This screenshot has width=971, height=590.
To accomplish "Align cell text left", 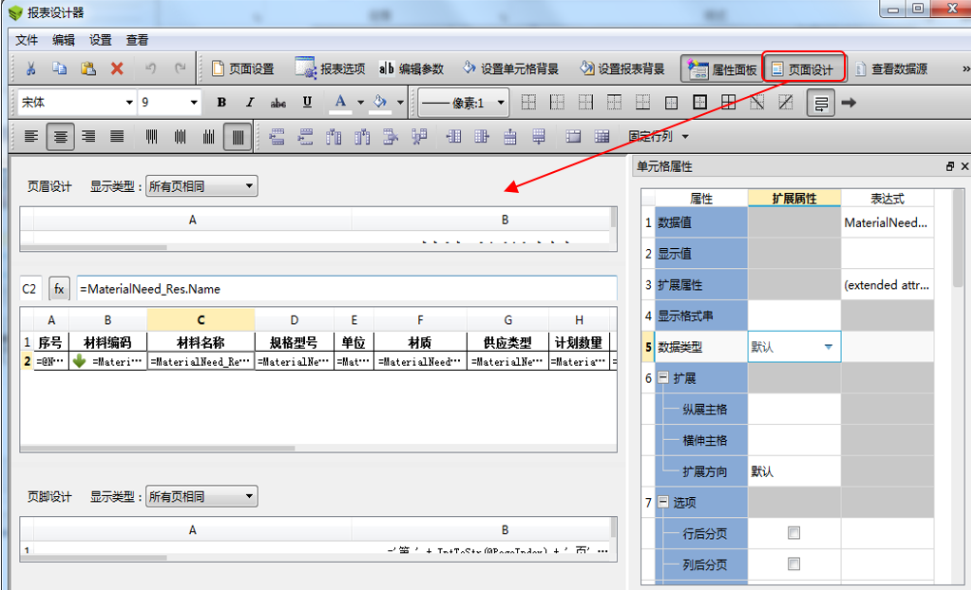I will (31, 137).
